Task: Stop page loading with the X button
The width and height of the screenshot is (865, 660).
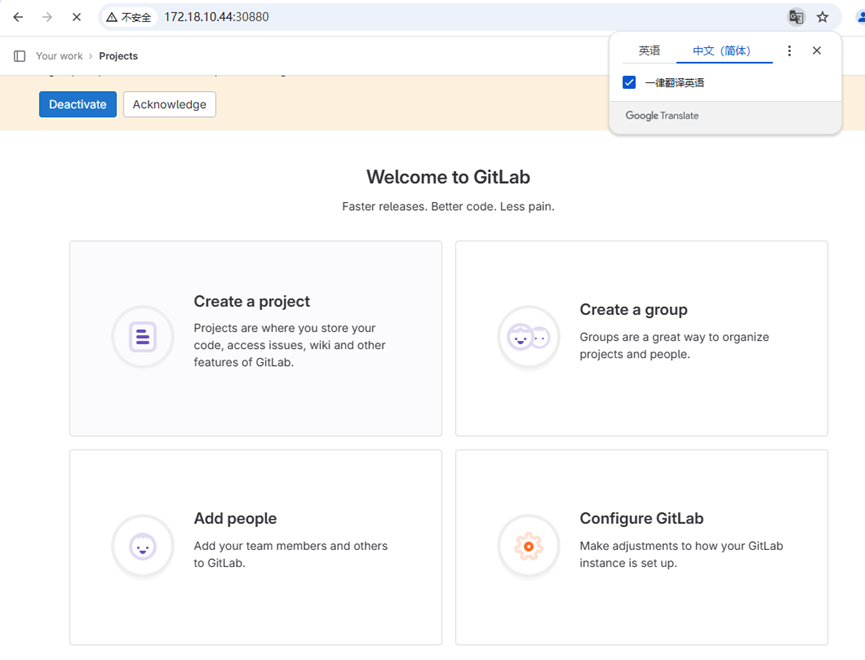Action: (x=77, y=17)
